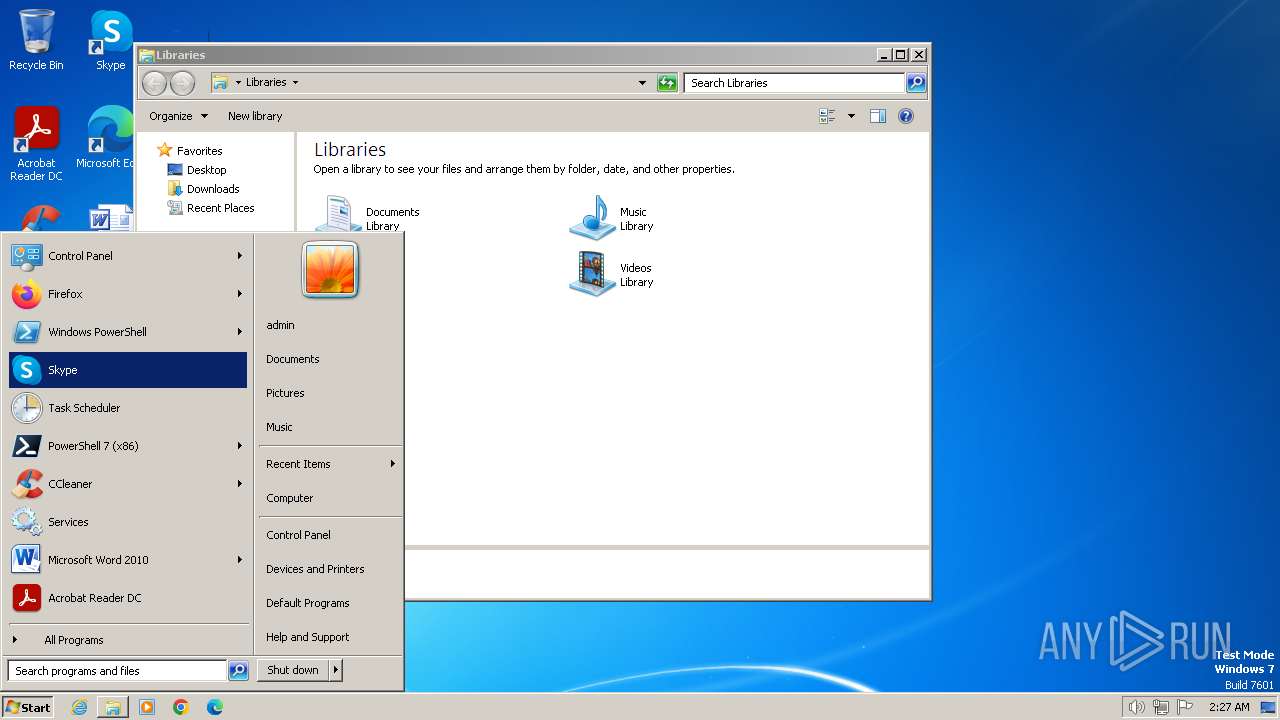The height and width of the screenshot is (720, 1280).
Task: Click New library in Explorer toolbar
Action: 255,116
